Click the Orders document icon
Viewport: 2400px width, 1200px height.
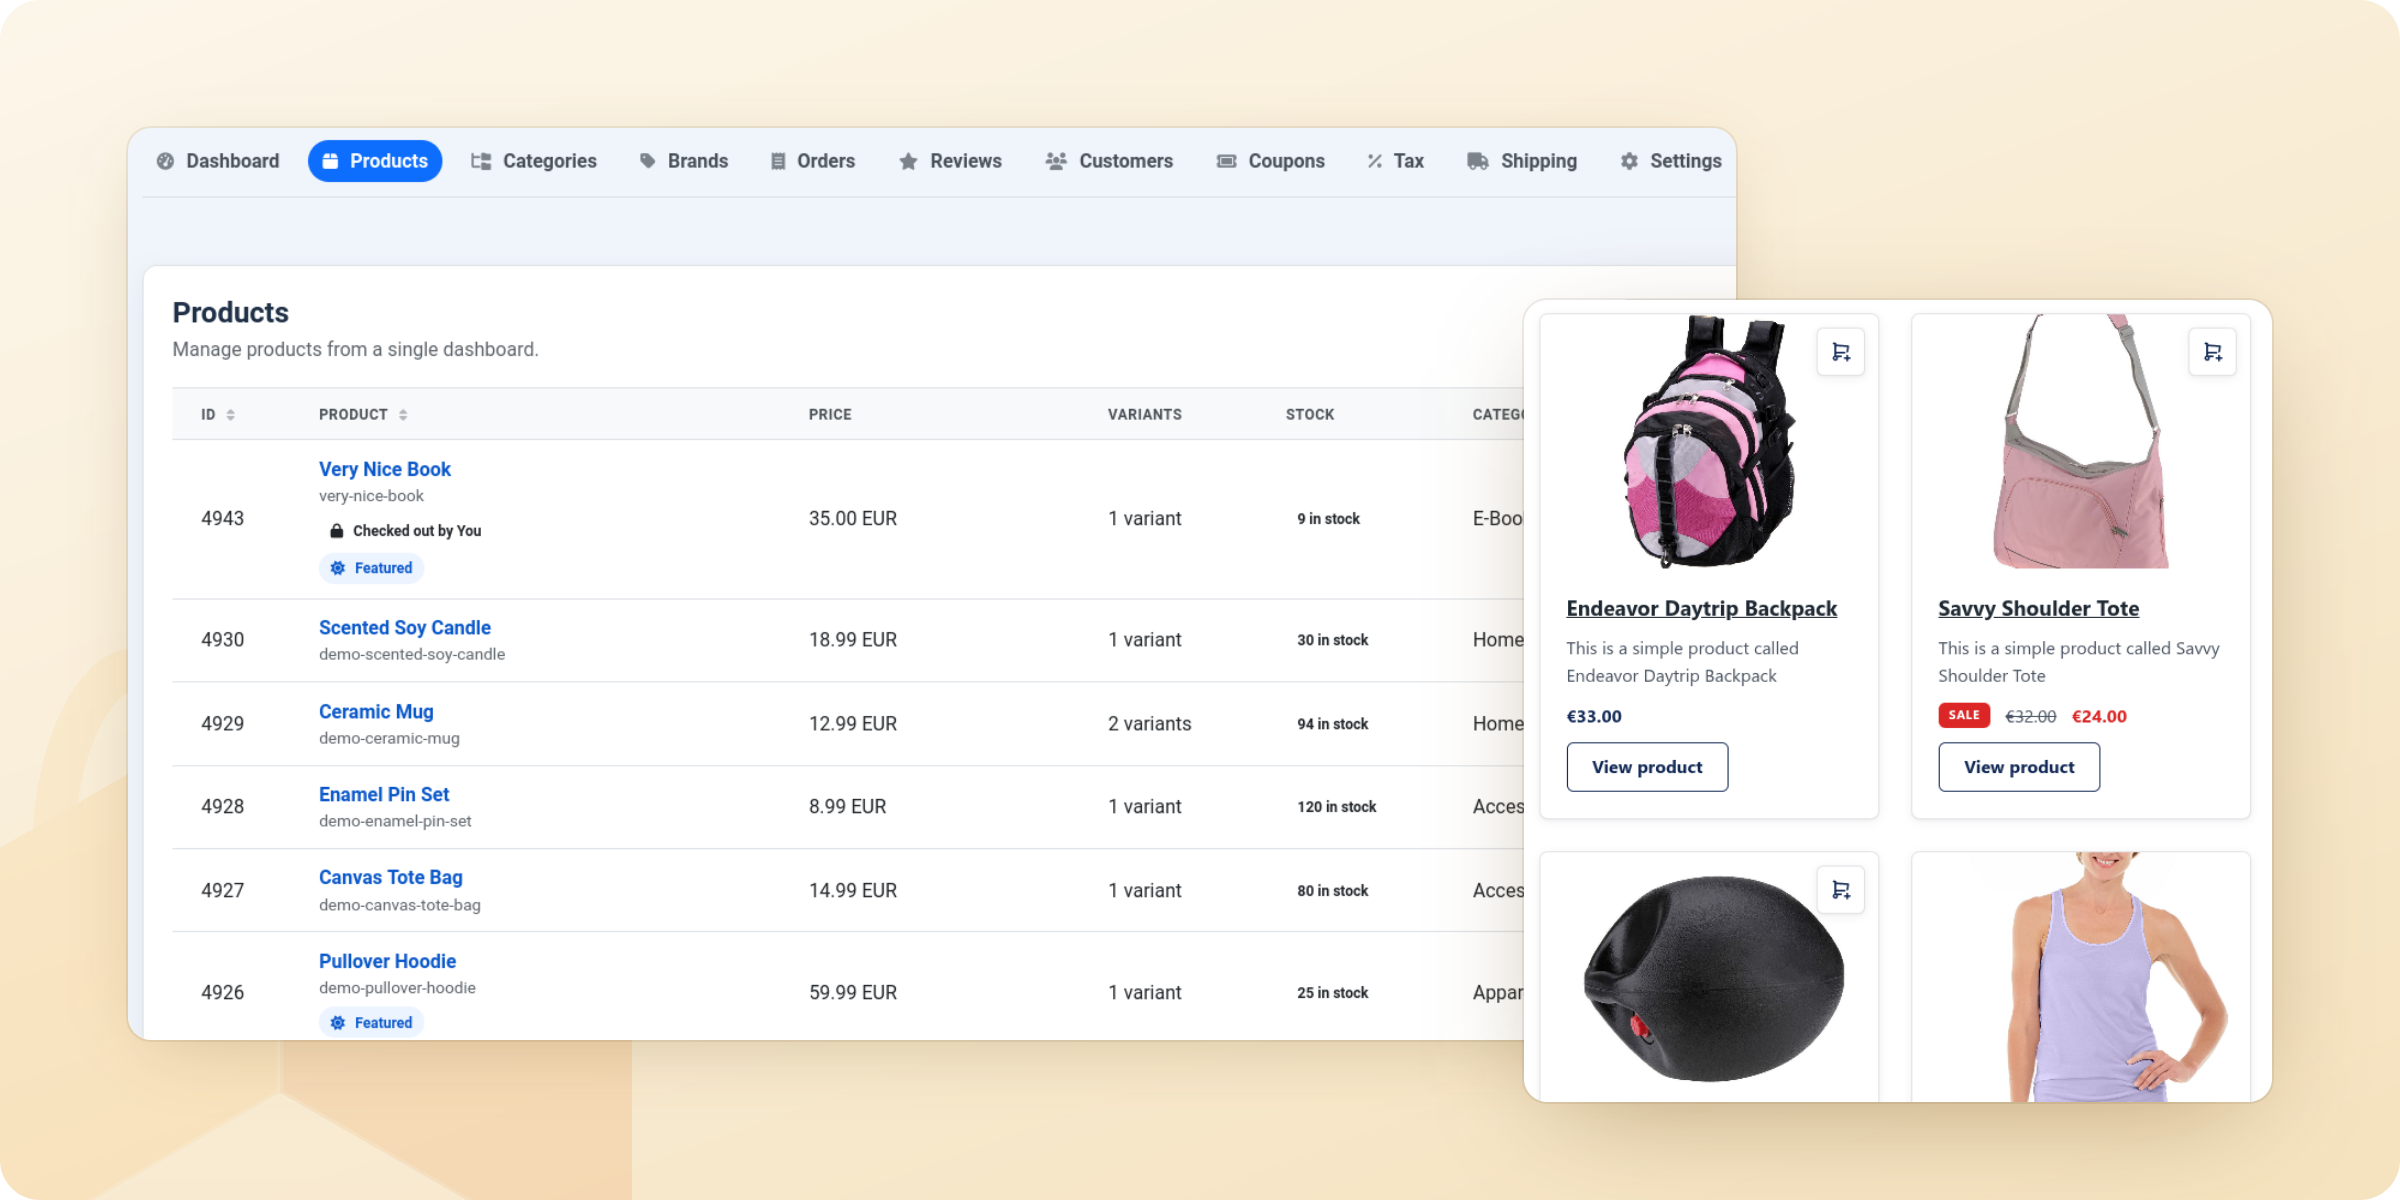[778, 161]
